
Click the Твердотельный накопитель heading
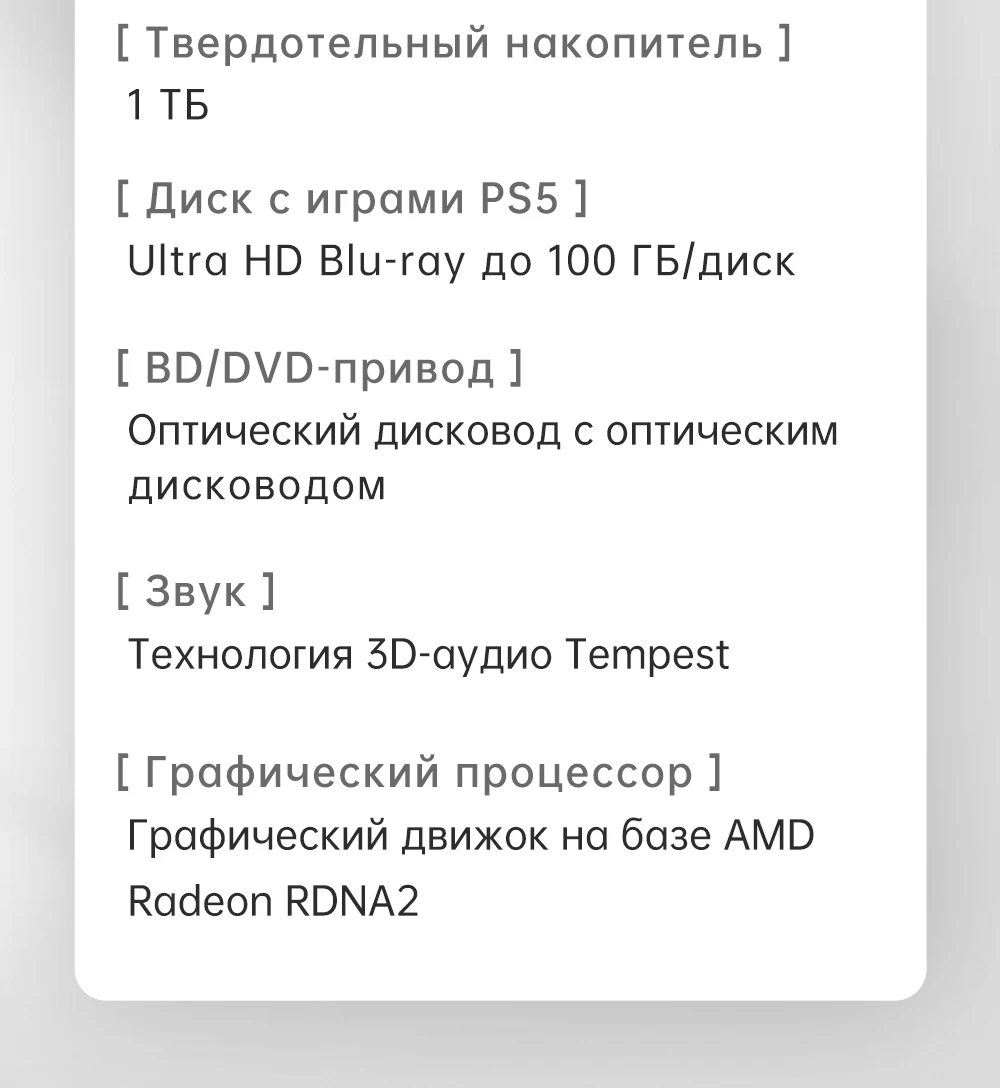click(453, 44)
